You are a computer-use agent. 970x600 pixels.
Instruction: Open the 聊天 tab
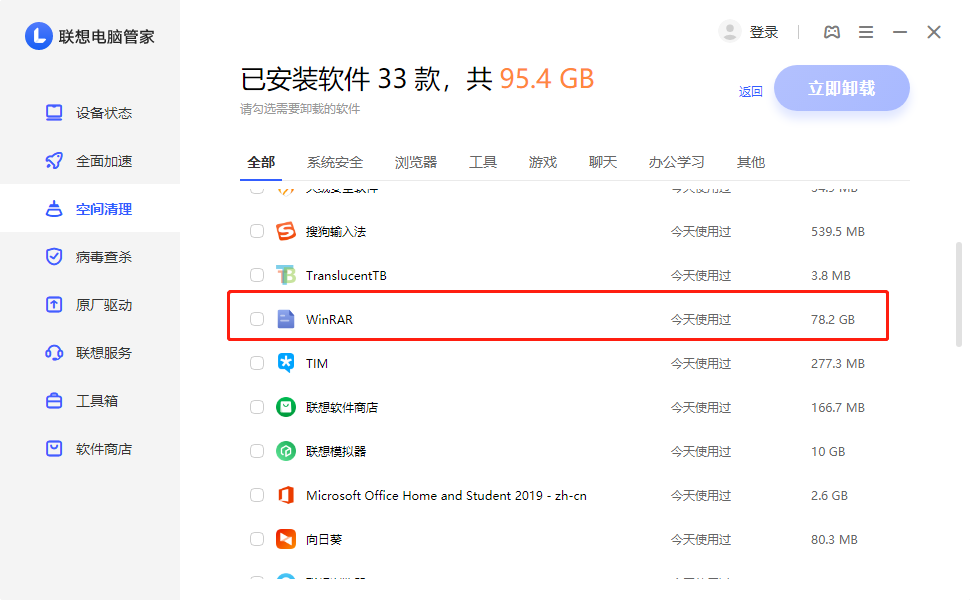pos(603,162)
